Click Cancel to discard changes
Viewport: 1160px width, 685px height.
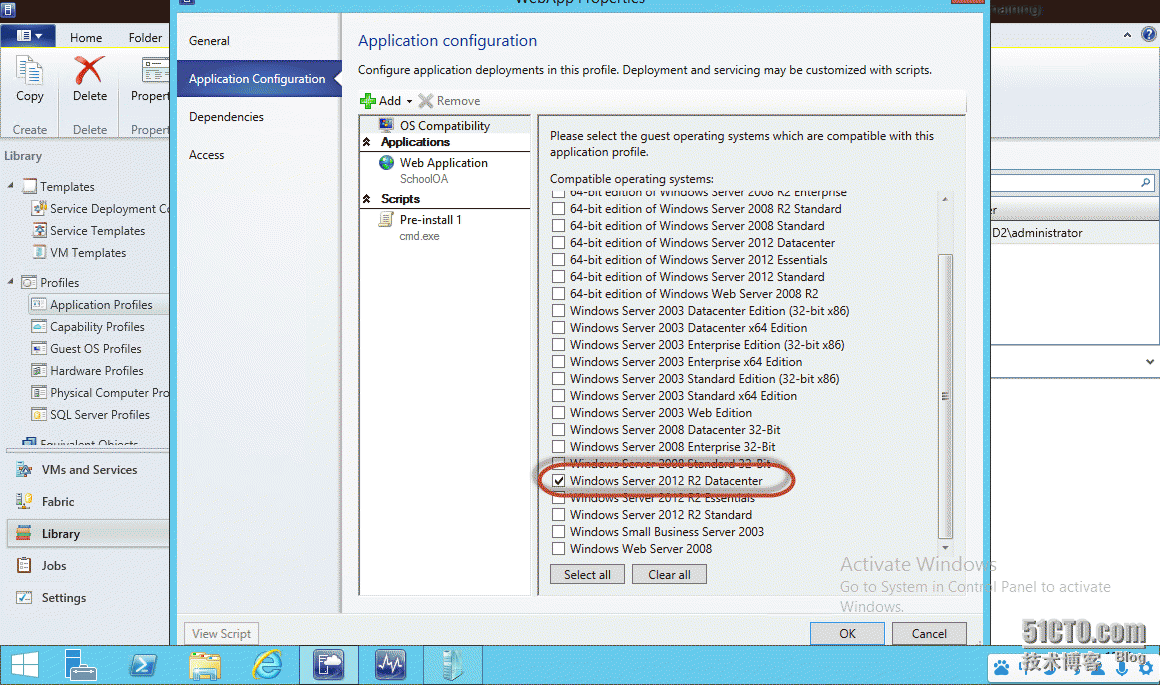tap(929, 633)
